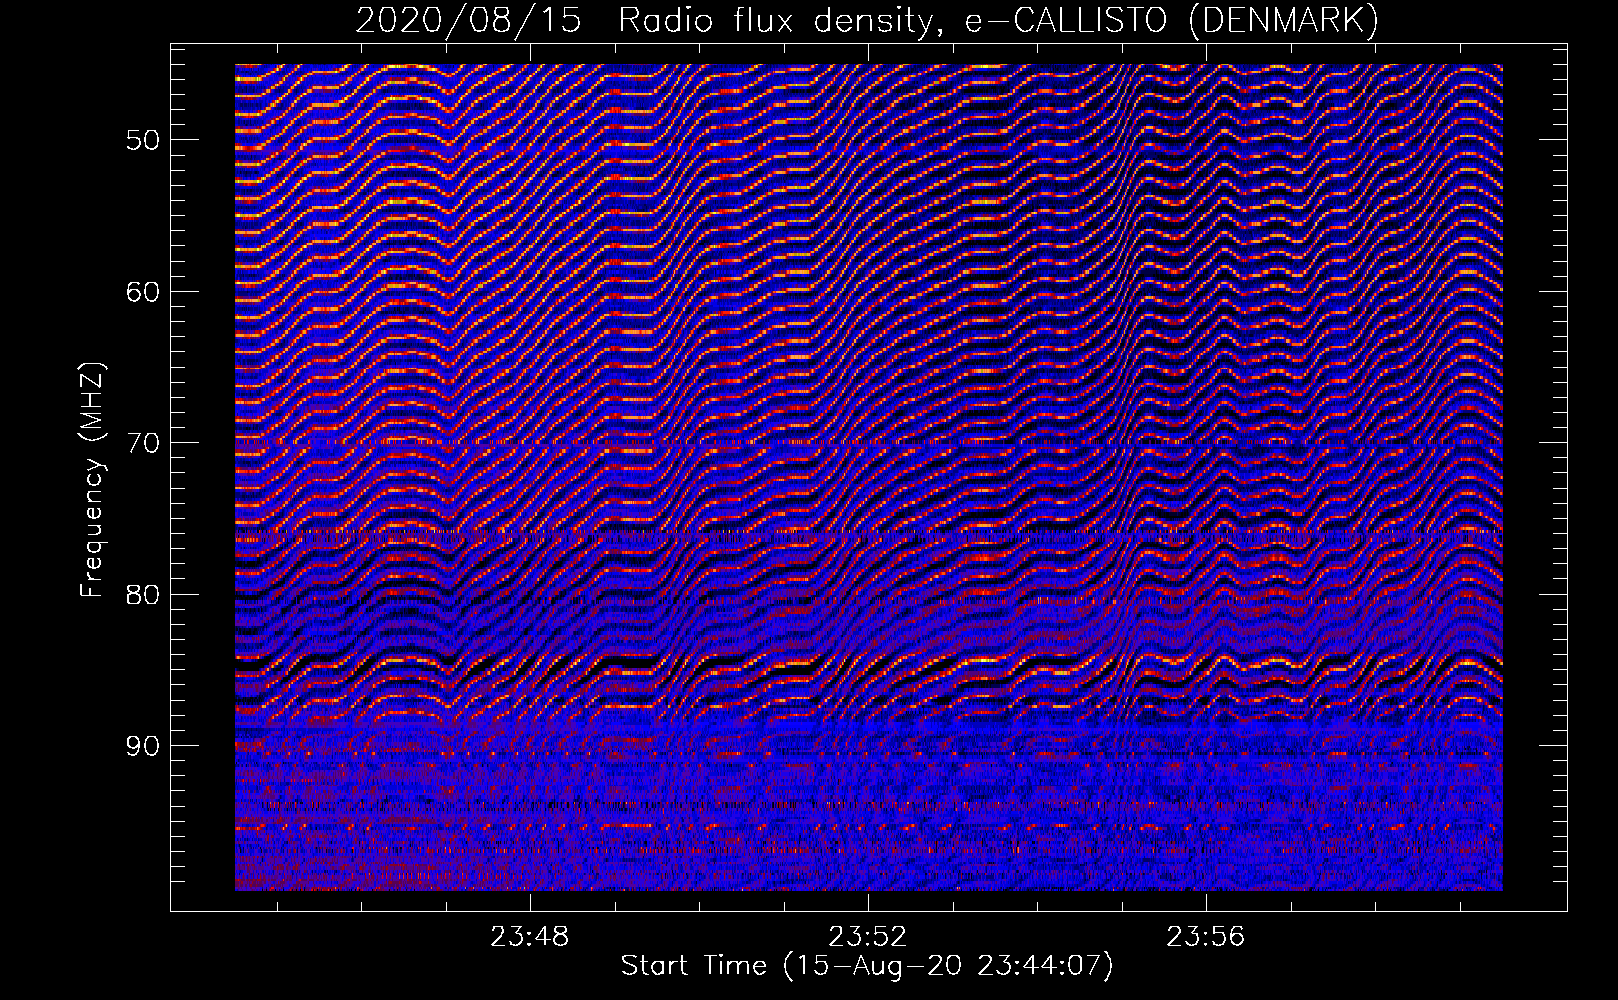Image resolution: width=1618 pixels, height=1000 pixels.
Task: Click the 23:52 time tick label
Action: pyautogui.click(x=867, y=937)
